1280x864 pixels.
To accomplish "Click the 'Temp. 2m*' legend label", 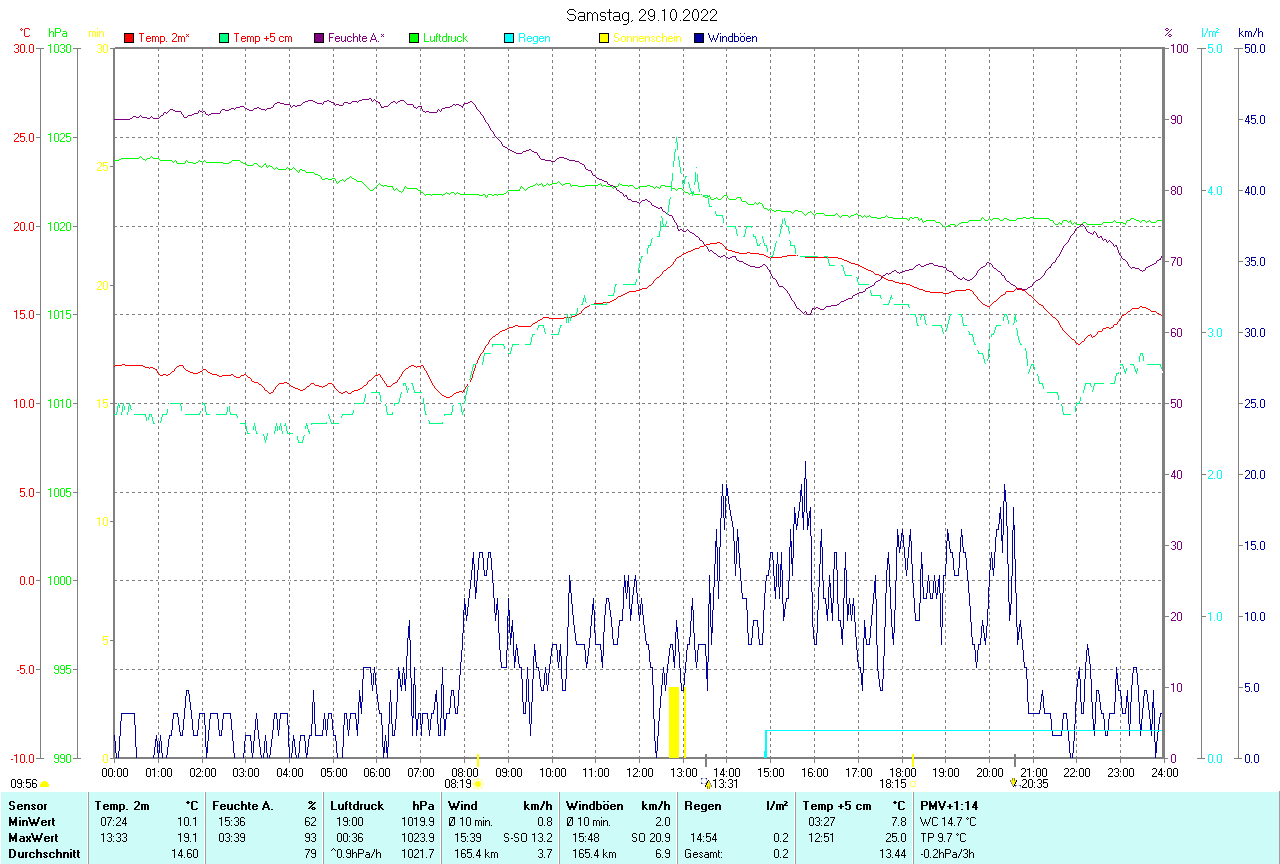I will (164, 38).
